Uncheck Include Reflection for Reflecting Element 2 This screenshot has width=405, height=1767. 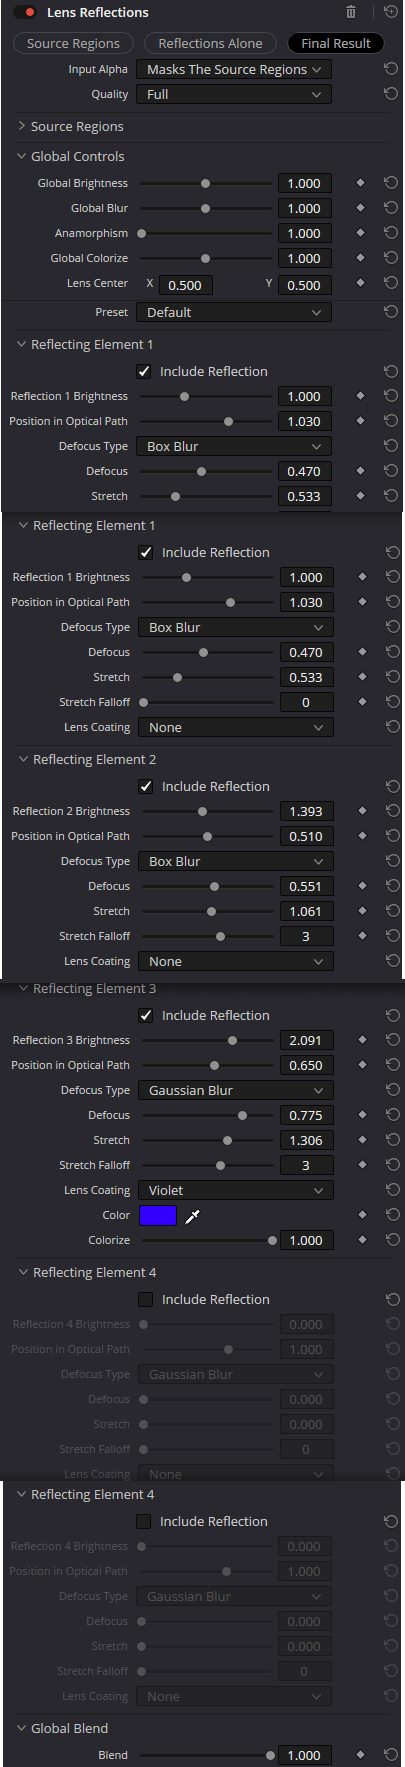146,786
